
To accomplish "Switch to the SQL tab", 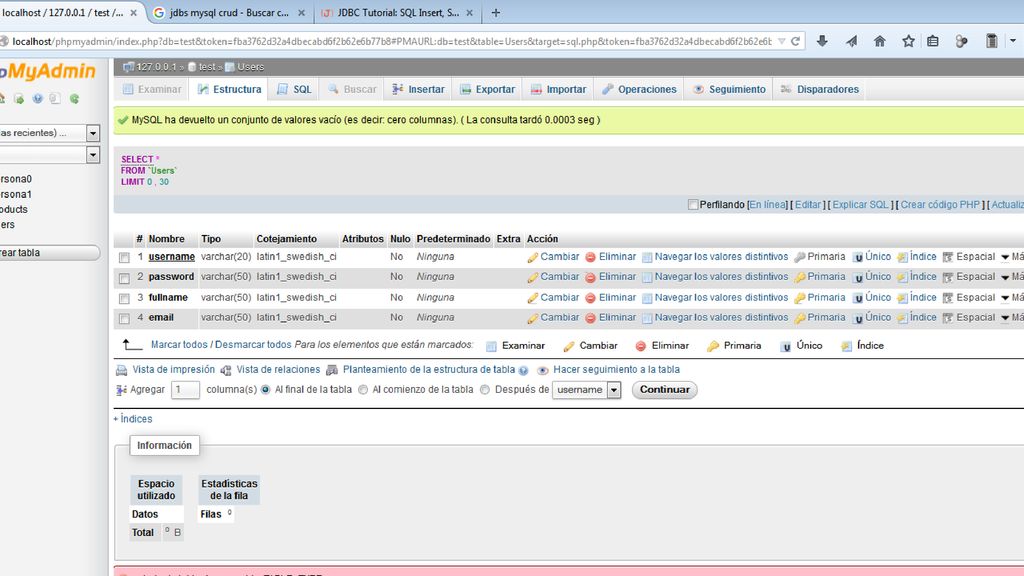I will 294,89.
